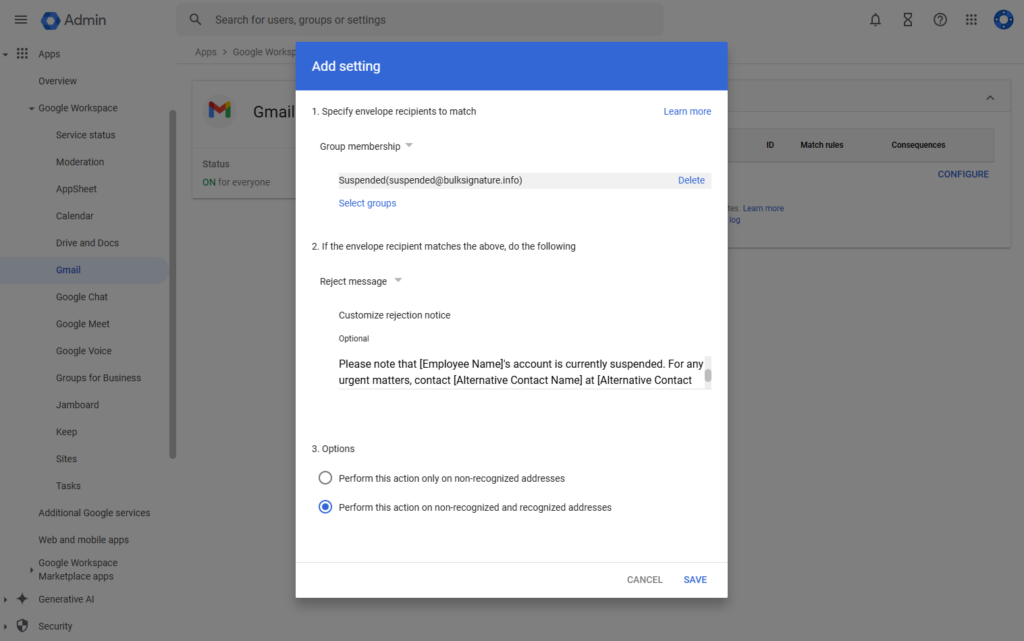Click Learn more in the dialog
Viewport: 1024px width, 641px height.
687,112
